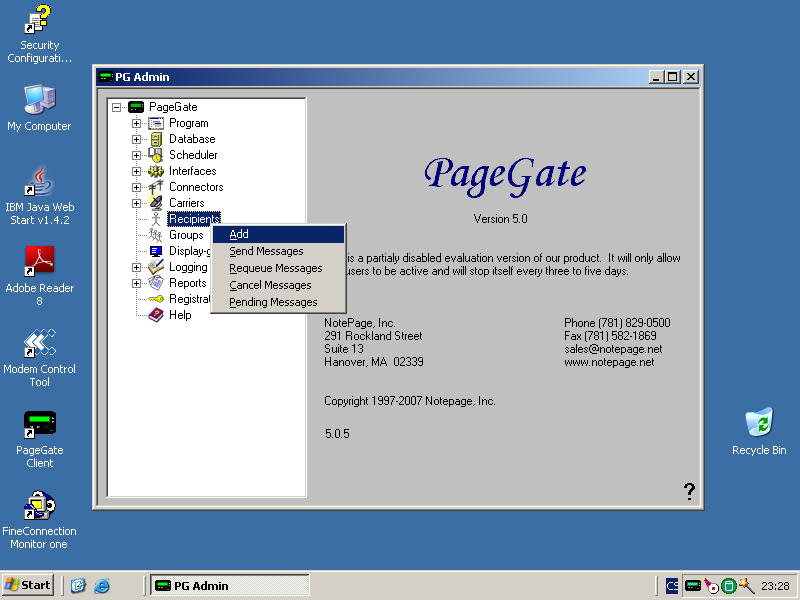This screenshot has height=600, width=800.
Task: Click the Recipients stick figure icon
Action: click(x=156, y=219)
